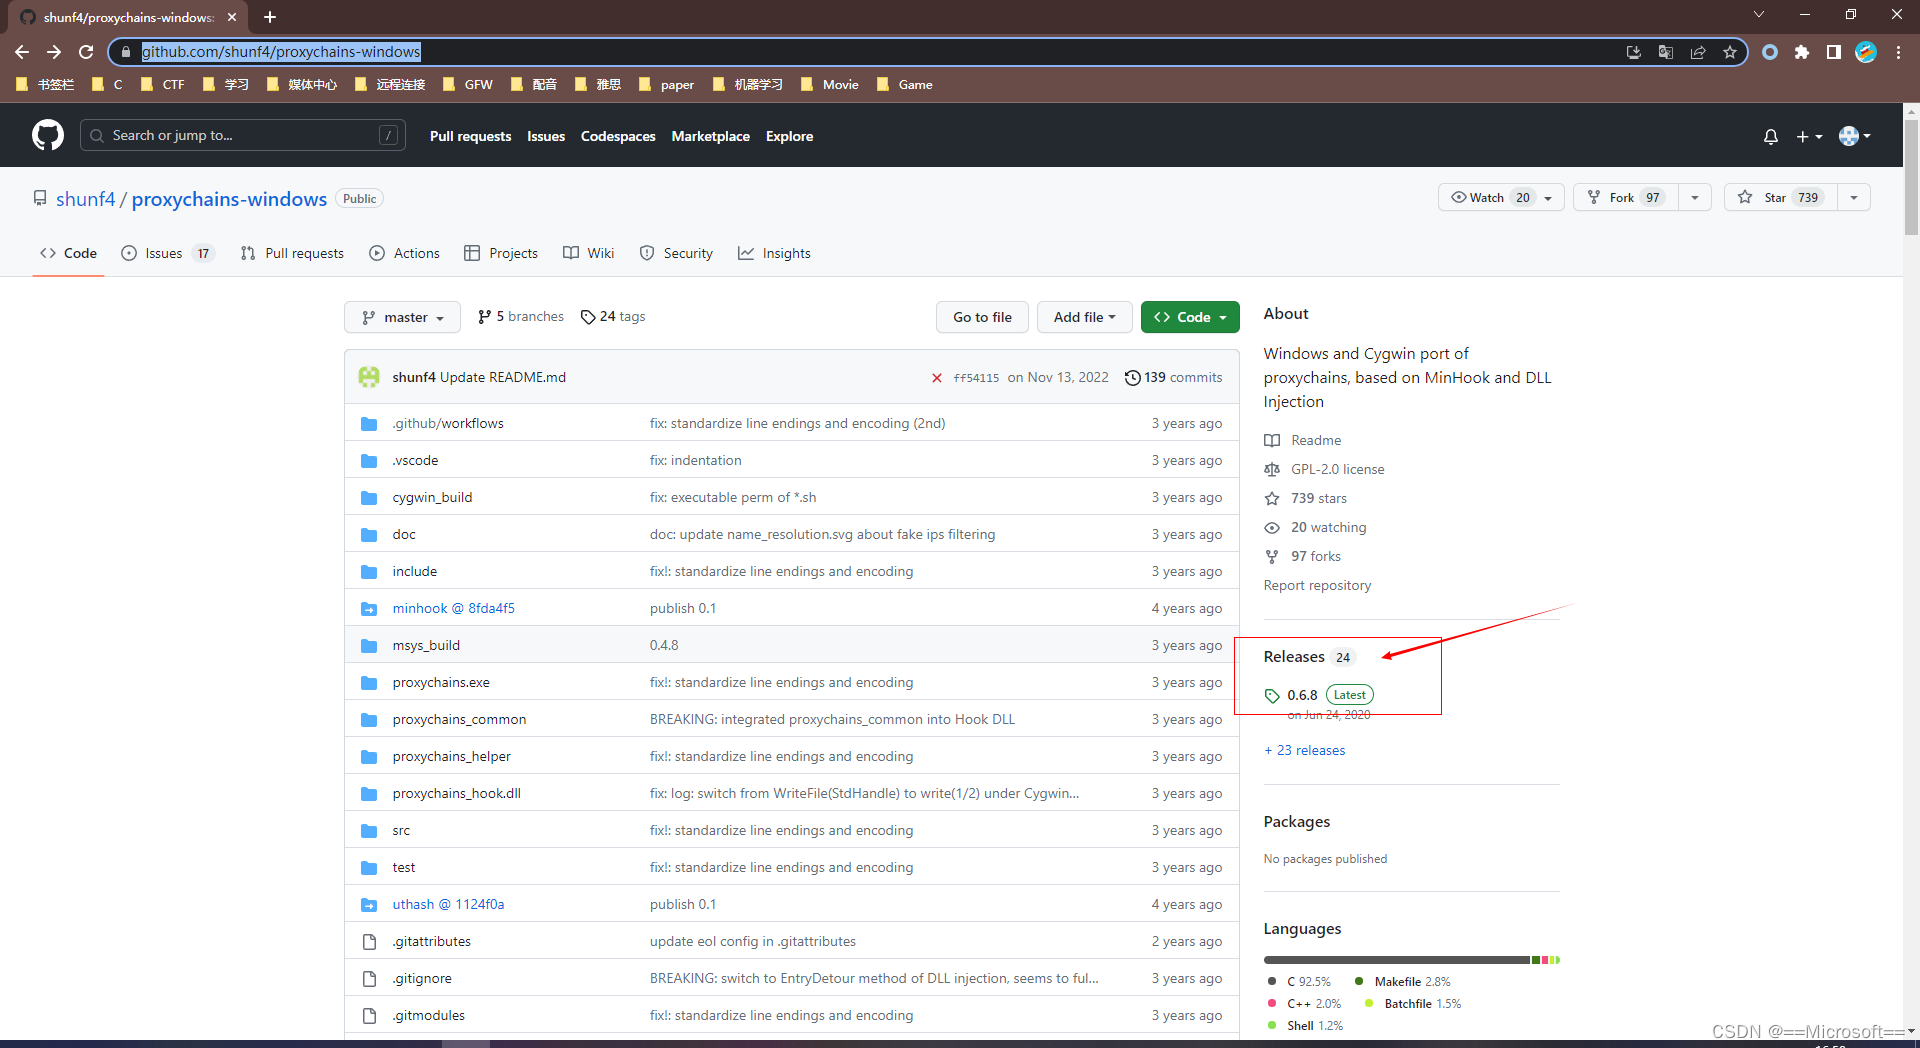Bookmark this page with the star icon
This screenshot has height=1048, width=1920.
point(1730,52)
